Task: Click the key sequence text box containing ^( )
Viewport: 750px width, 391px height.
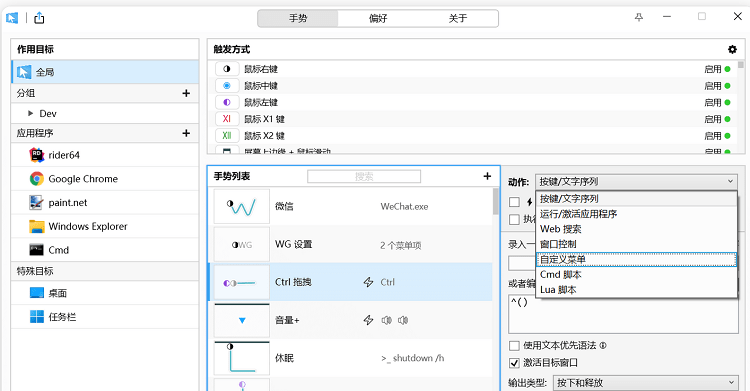Action: (x=623, y=314)
